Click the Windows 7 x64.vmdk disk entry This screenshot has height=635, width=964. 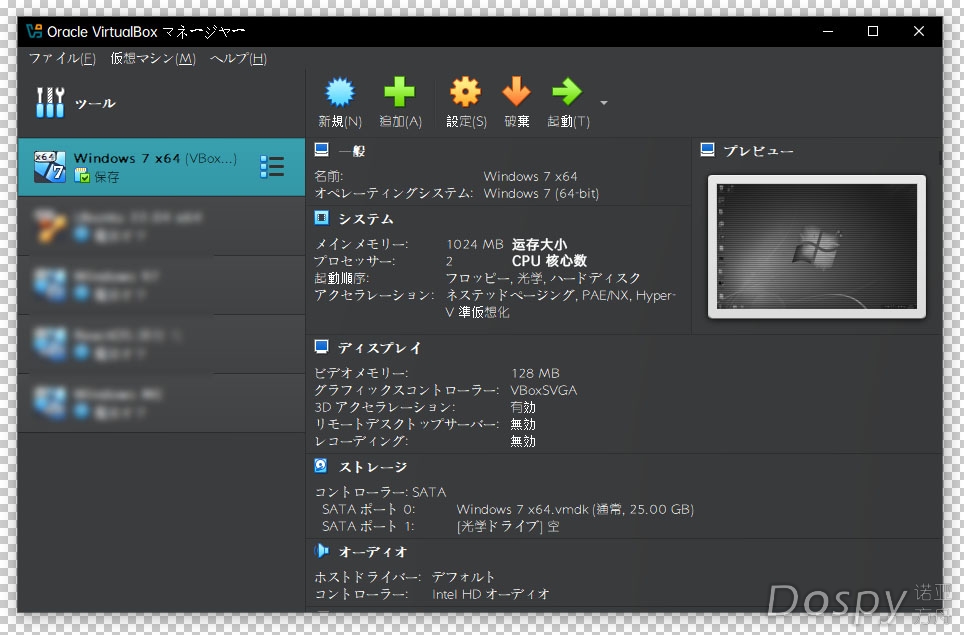pos(575,510)
